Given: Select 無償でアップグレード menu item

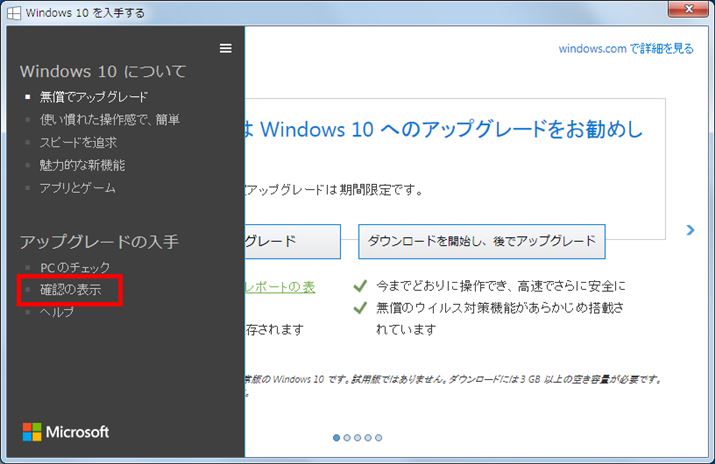Looking at the screenshot, I should (x=93, y=97).
